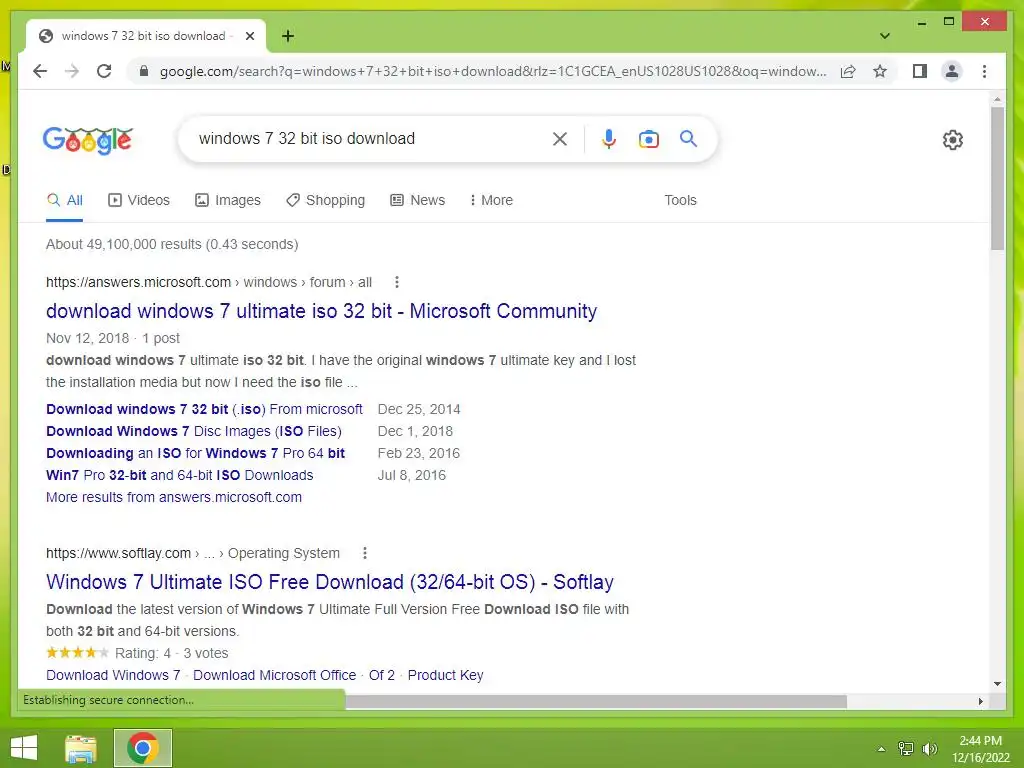
Task: Click the answers.microsoft.com URL breadcrumb
Action: (x=208, y=282)
